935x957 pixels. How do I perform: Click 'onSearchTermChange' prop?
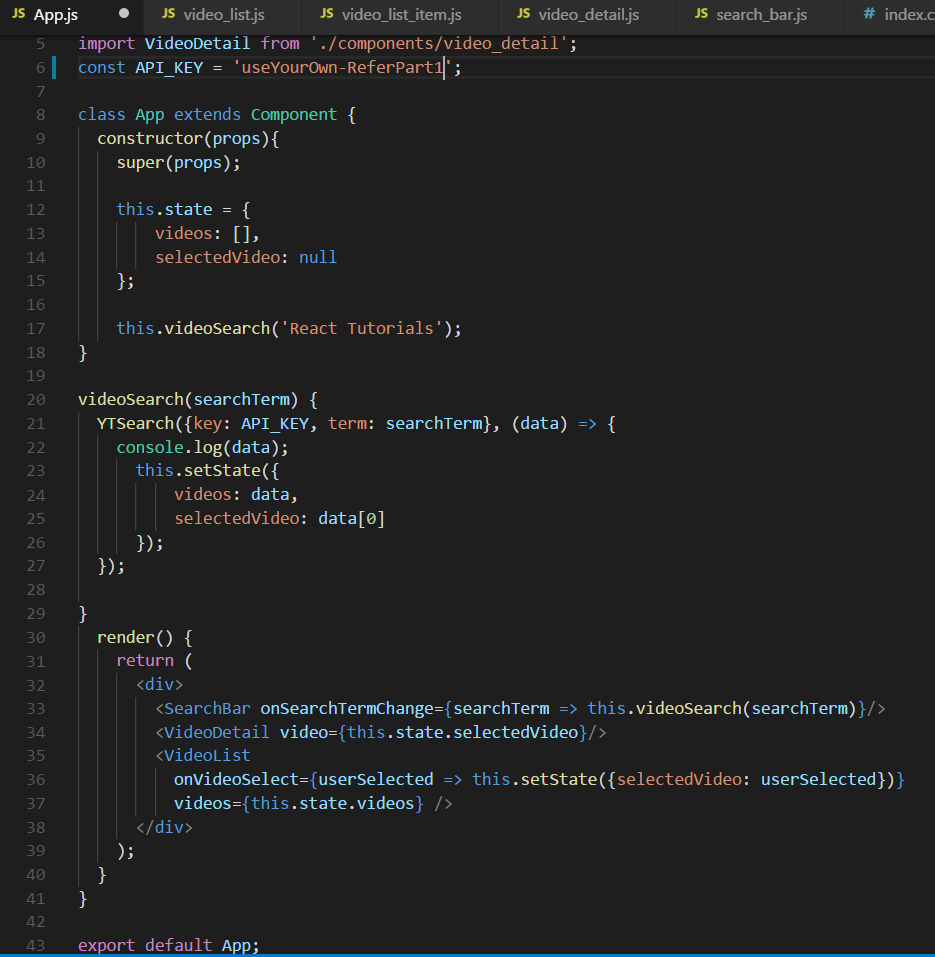pyautogui.click(x=347, y=709)
